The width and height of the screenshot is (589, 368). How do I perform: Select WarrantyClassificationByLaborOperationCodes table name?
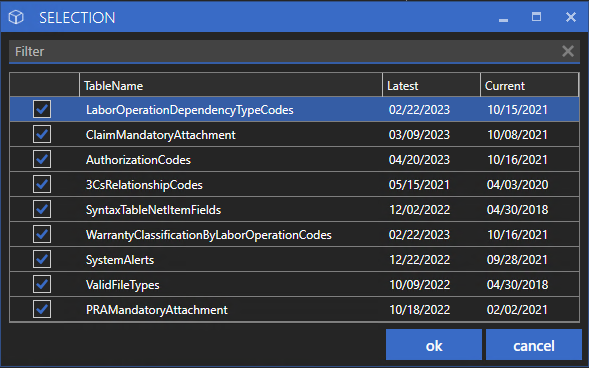point(208,235)
